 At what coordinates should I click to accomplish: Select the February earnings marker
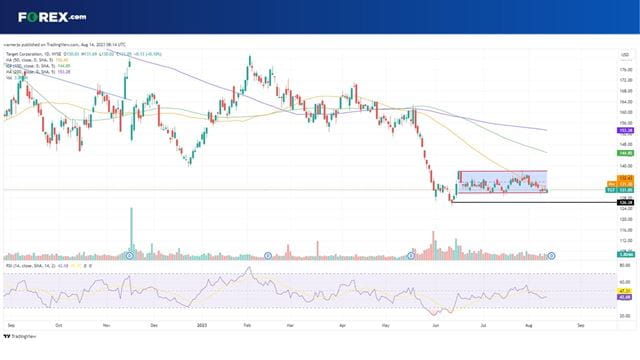coord(268,256)
